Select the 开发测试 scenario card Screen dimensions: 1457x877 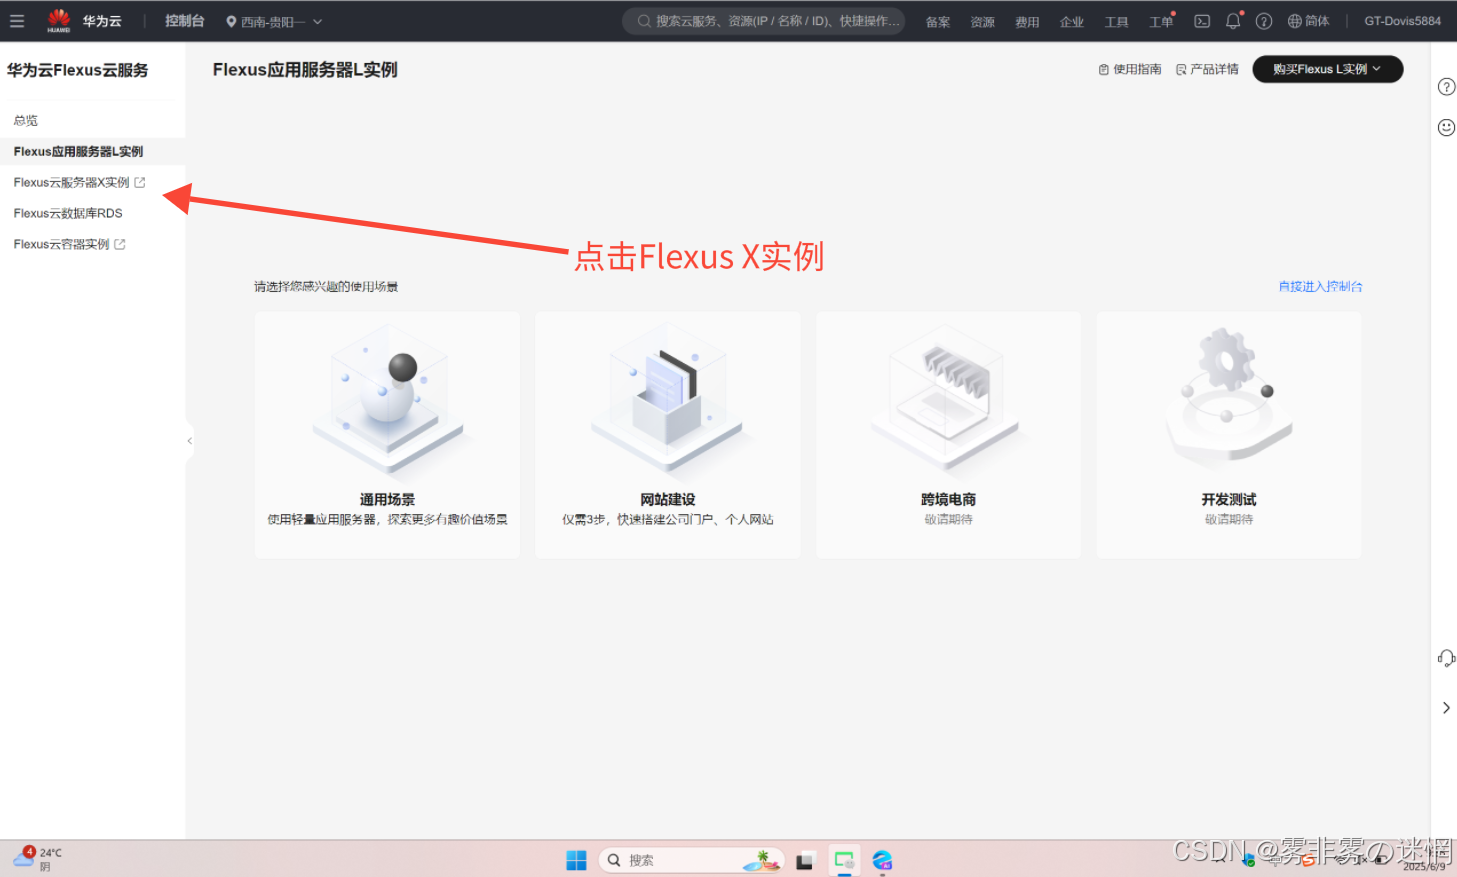1229,435
